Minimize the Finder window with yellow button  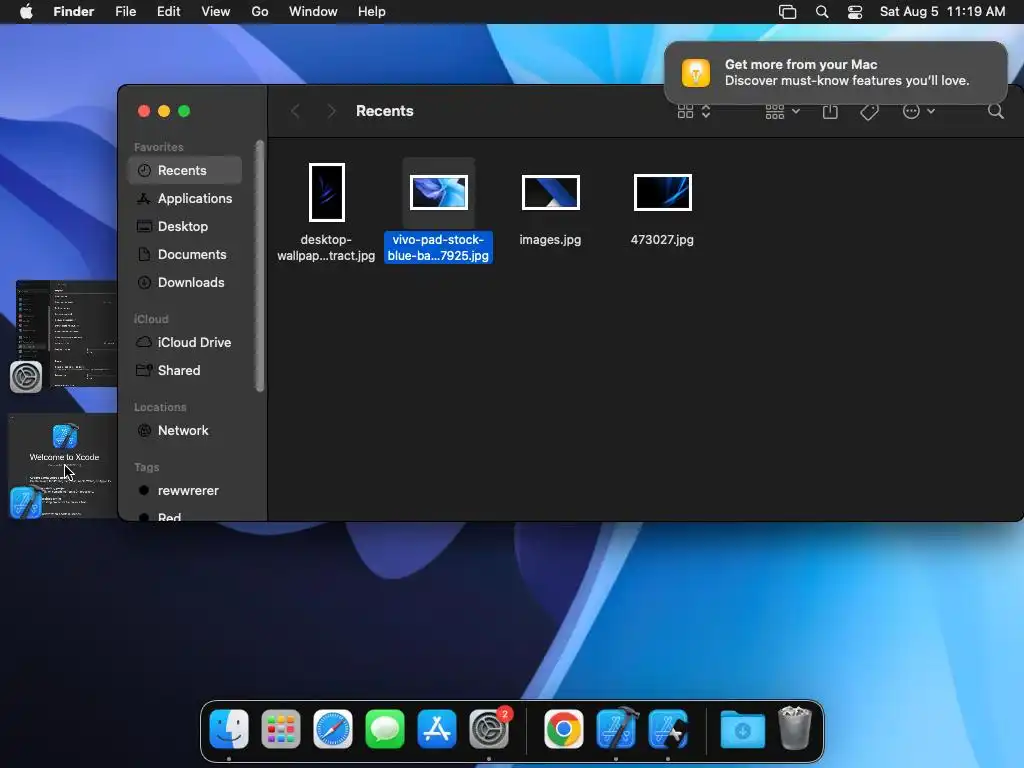(x=164, y=111)
